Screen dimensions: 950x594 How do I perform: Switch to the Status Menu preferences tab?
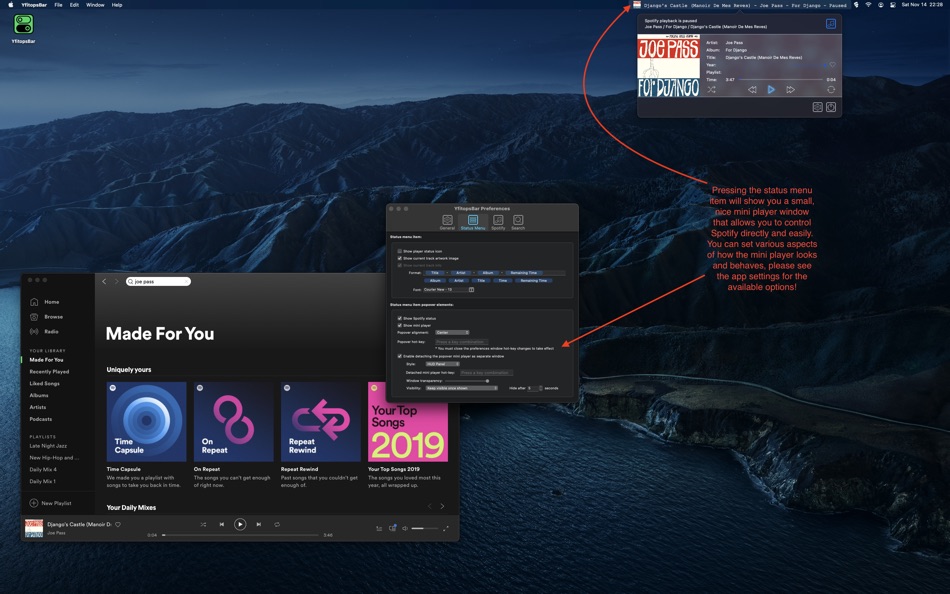coord(473,222)
